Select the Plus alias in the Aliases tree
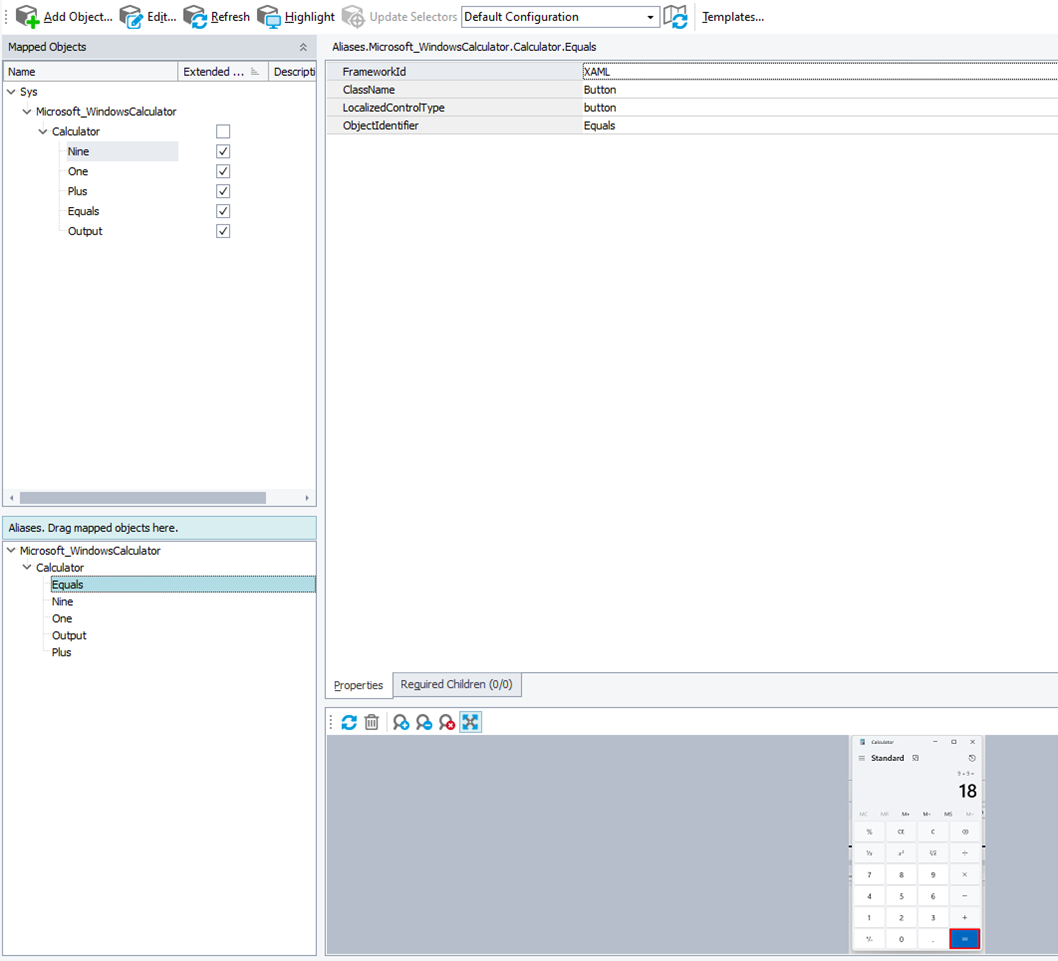1058x961 pixels. pyautogui.click(x=62, y=652)
